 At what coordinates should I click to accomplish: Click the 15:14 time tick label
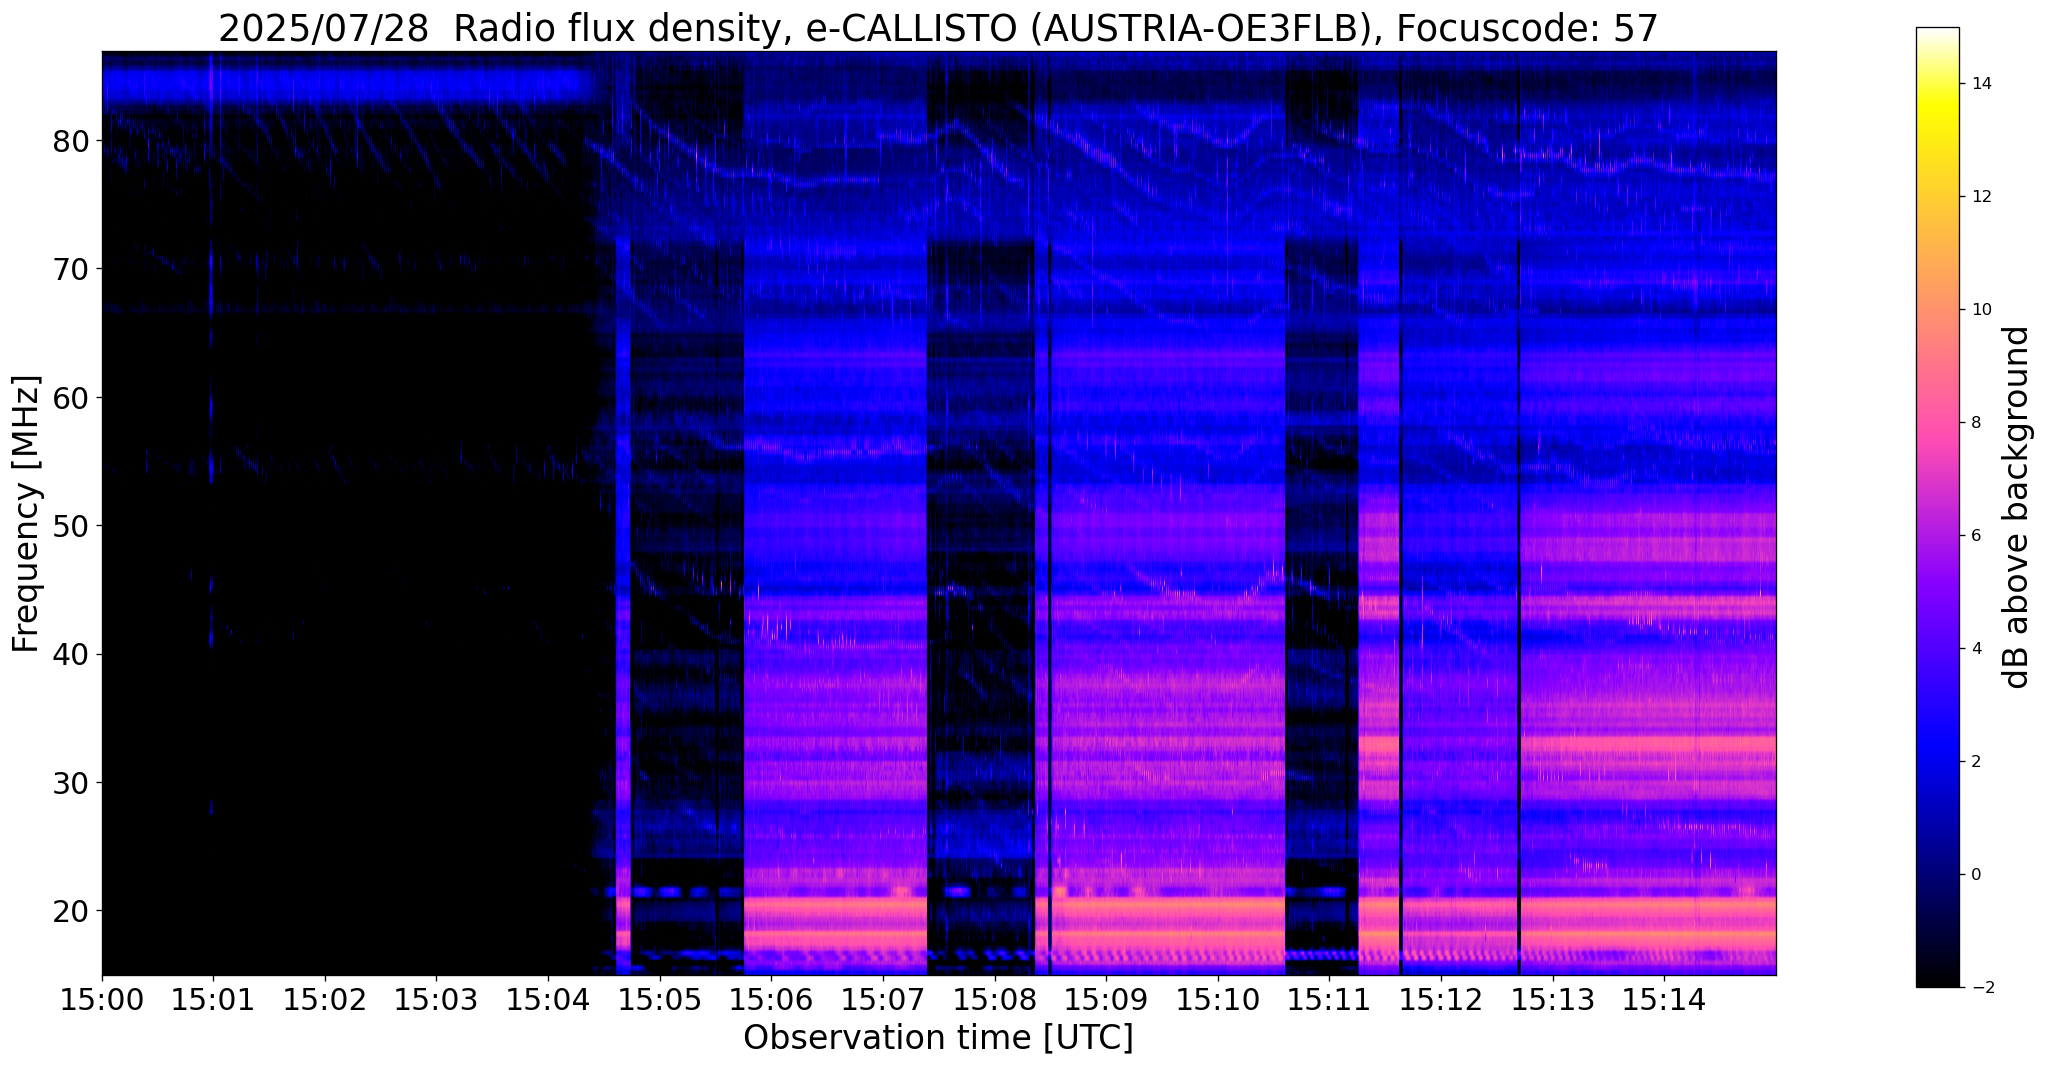click(1664, 1000)
